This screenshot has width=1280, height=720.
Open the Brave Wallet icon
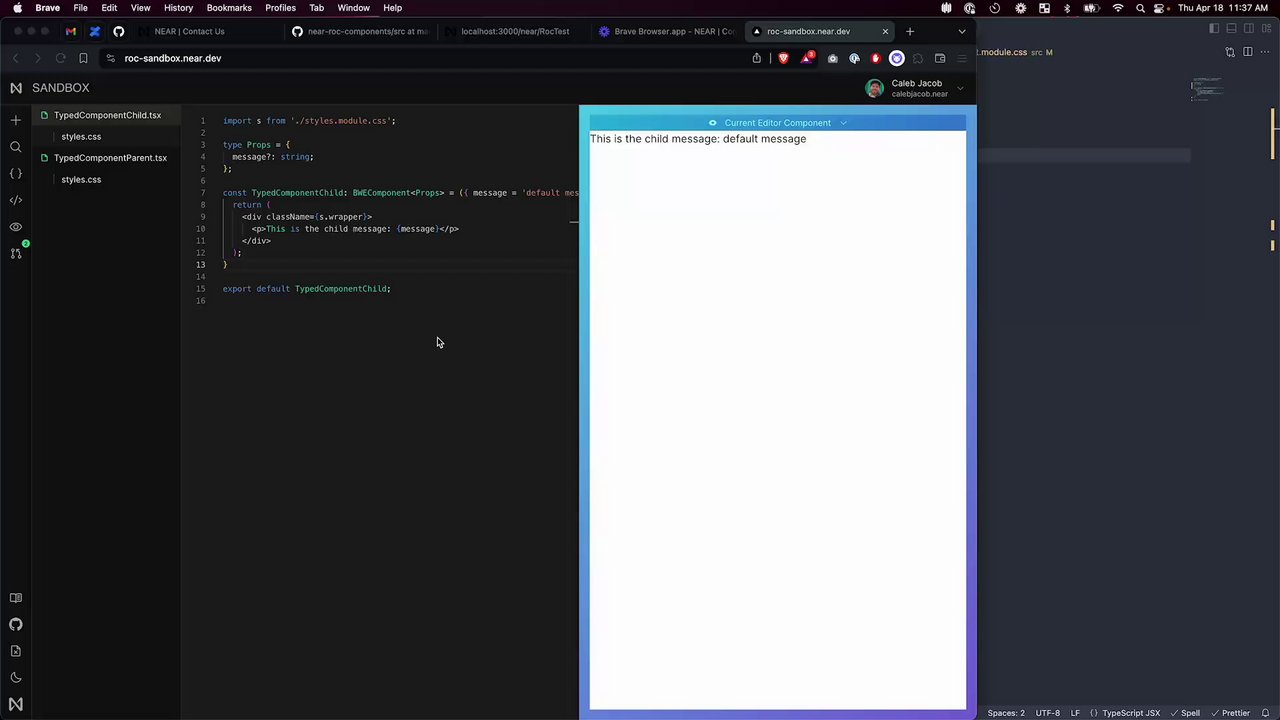pos(940,58)
